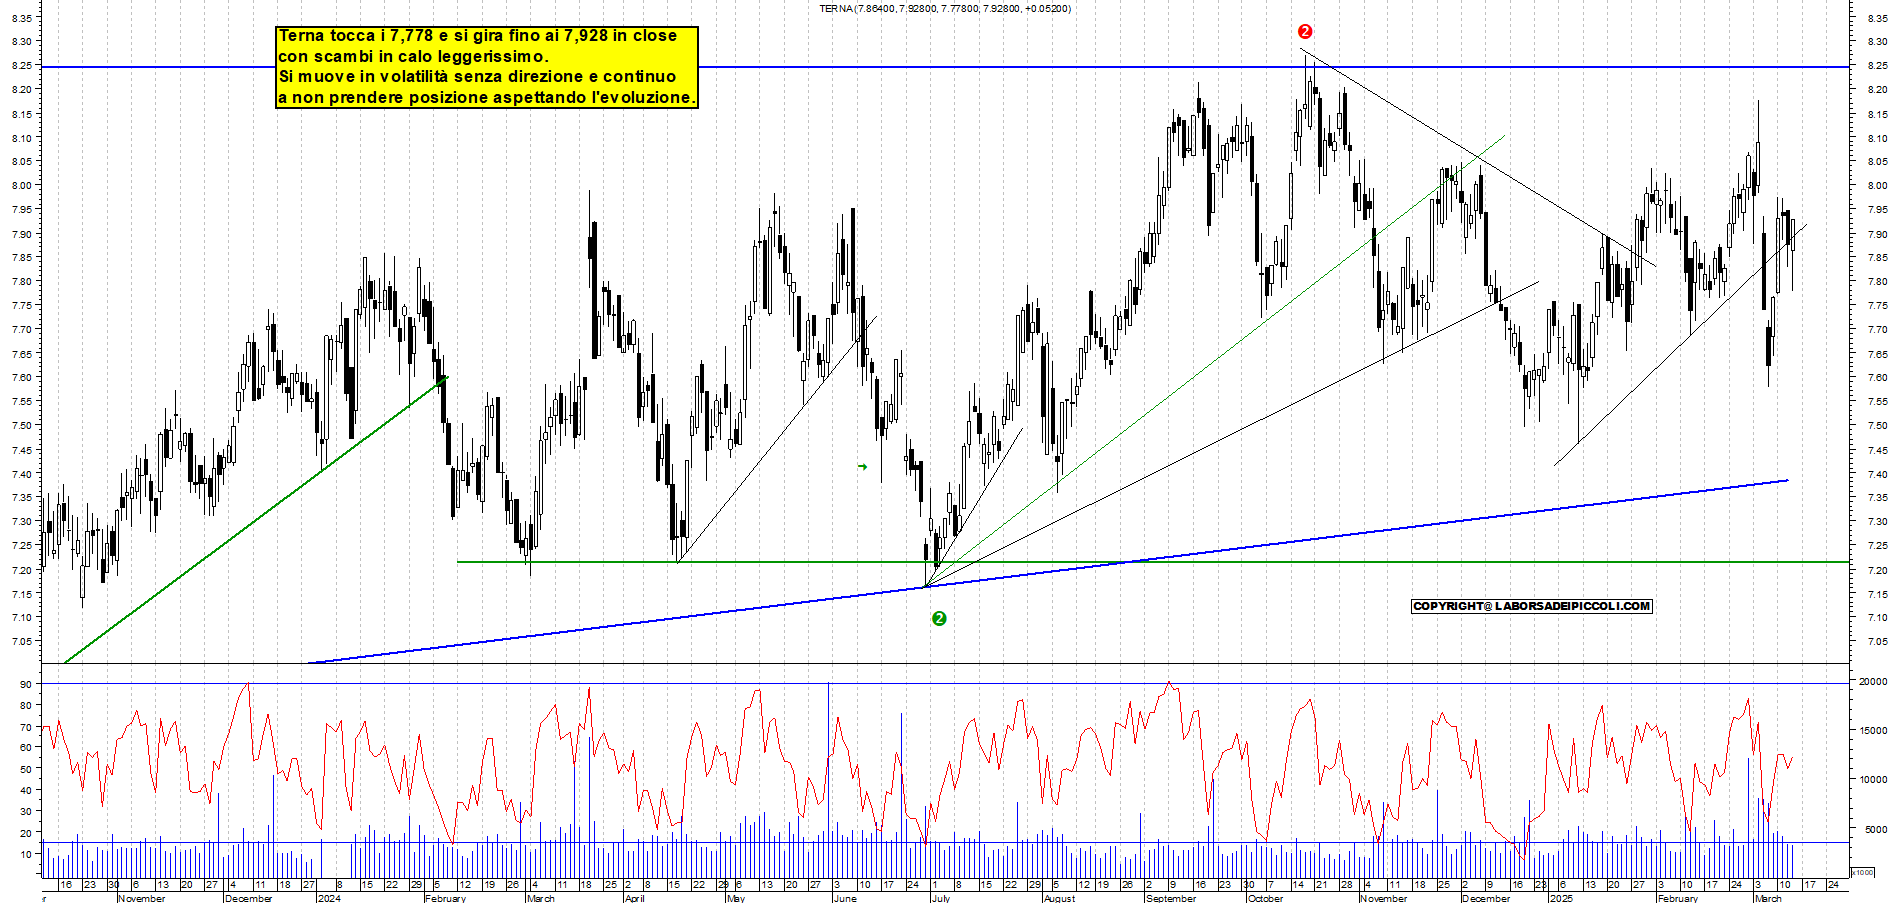The image size is (1890, 903).
Task: Click the 15000 label on the volume scale
Action: [x=1873, y=731]
